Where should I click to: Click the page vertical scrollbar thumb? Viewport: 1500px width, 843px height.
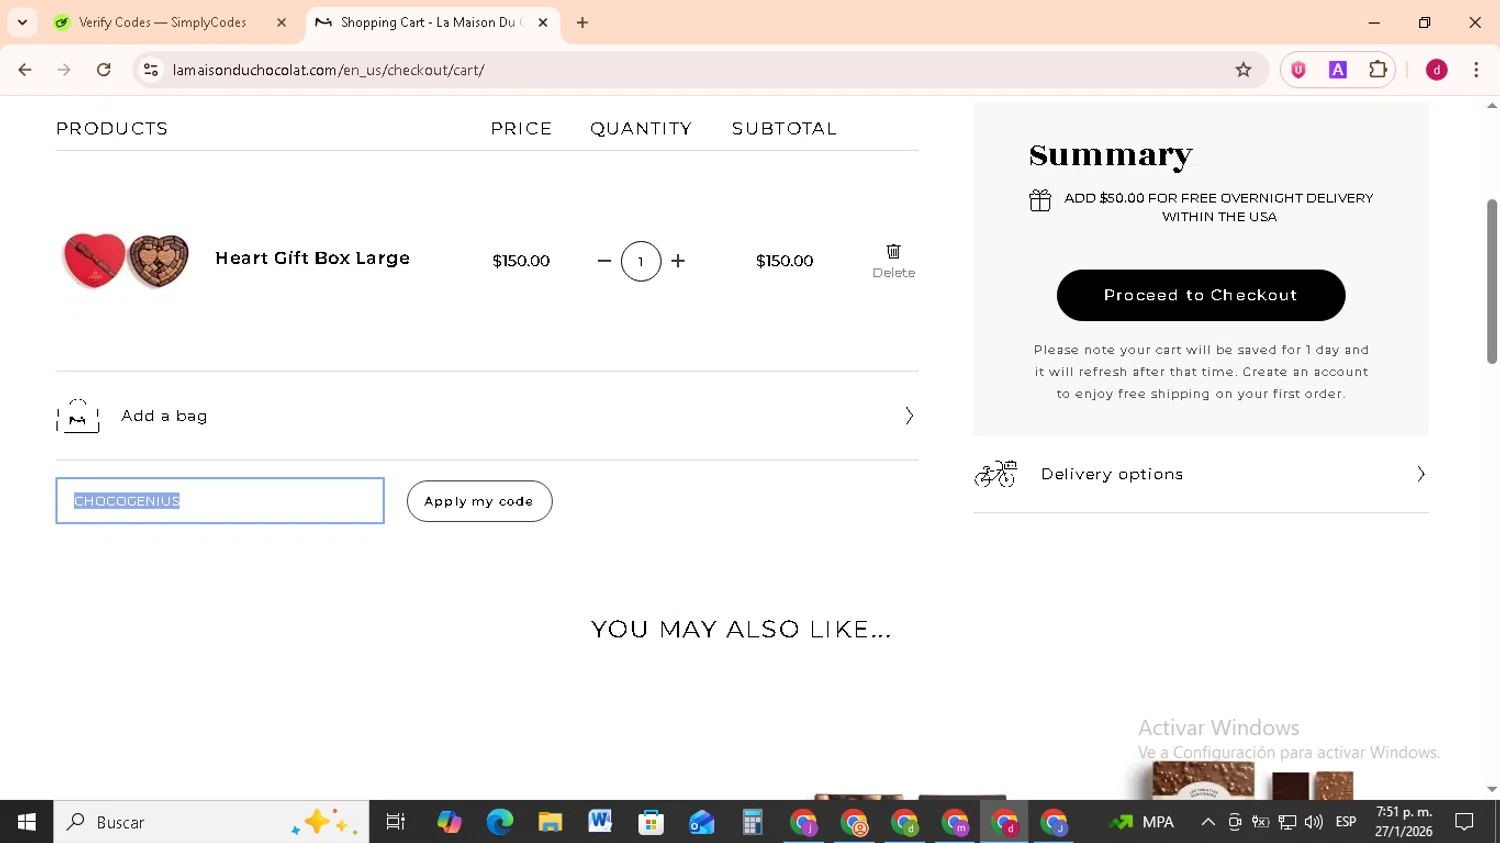(x=1492, y=281)
